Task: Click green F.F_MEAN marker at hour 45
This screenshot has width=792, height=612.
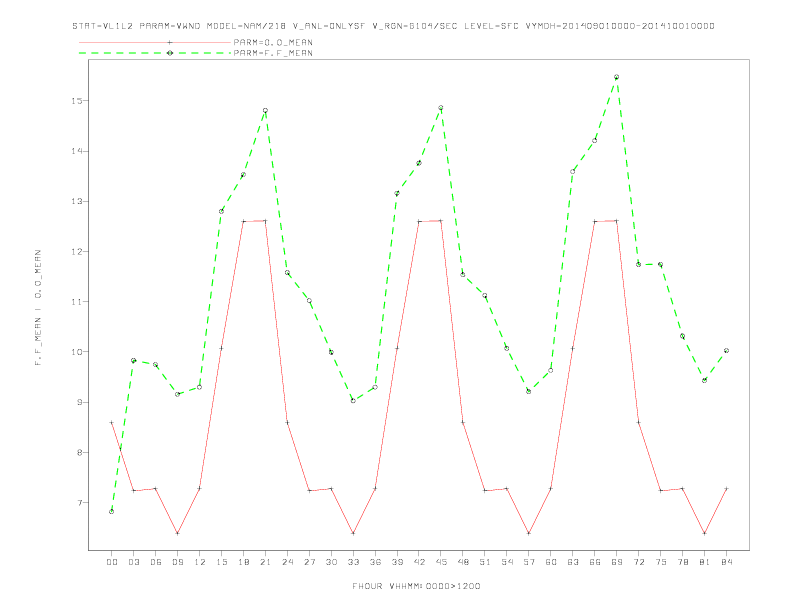Action: 441,108
